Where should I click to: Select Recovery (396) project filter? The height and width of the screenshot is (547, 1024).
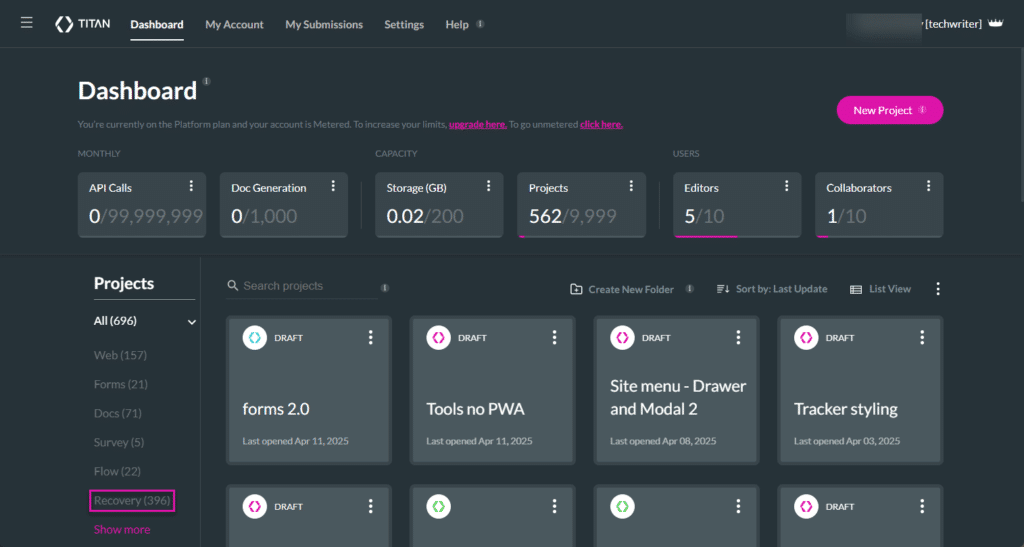(133, 500)
